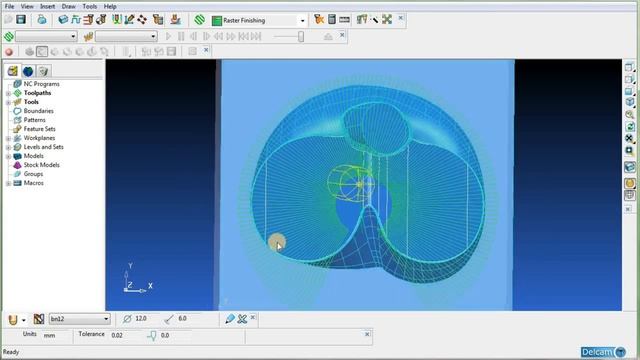Open the Toolpath Strategies green icon
Screen dimensions: 640x360
tap(199, 19)
